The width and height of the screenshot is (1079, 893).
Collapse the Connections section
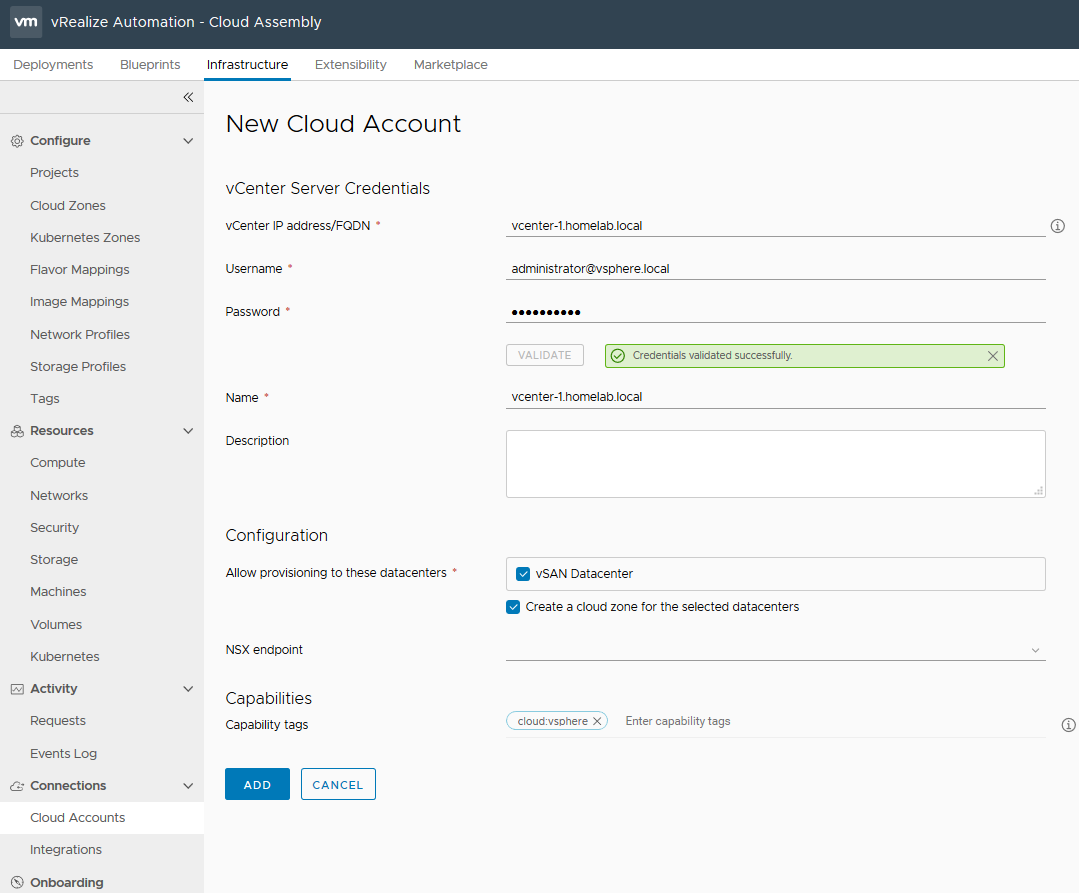188,786
